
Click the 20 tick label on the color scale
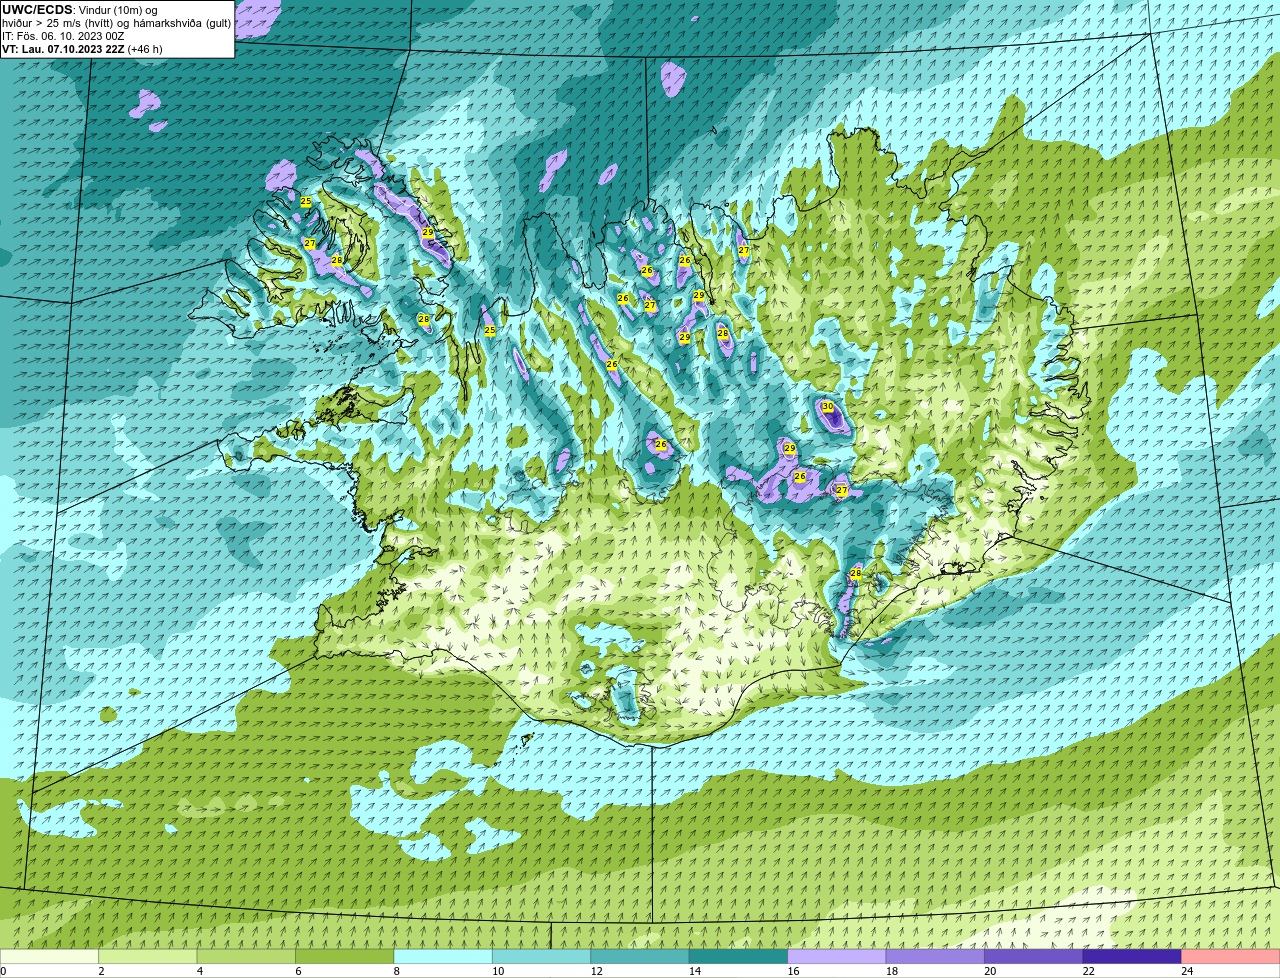989,971
